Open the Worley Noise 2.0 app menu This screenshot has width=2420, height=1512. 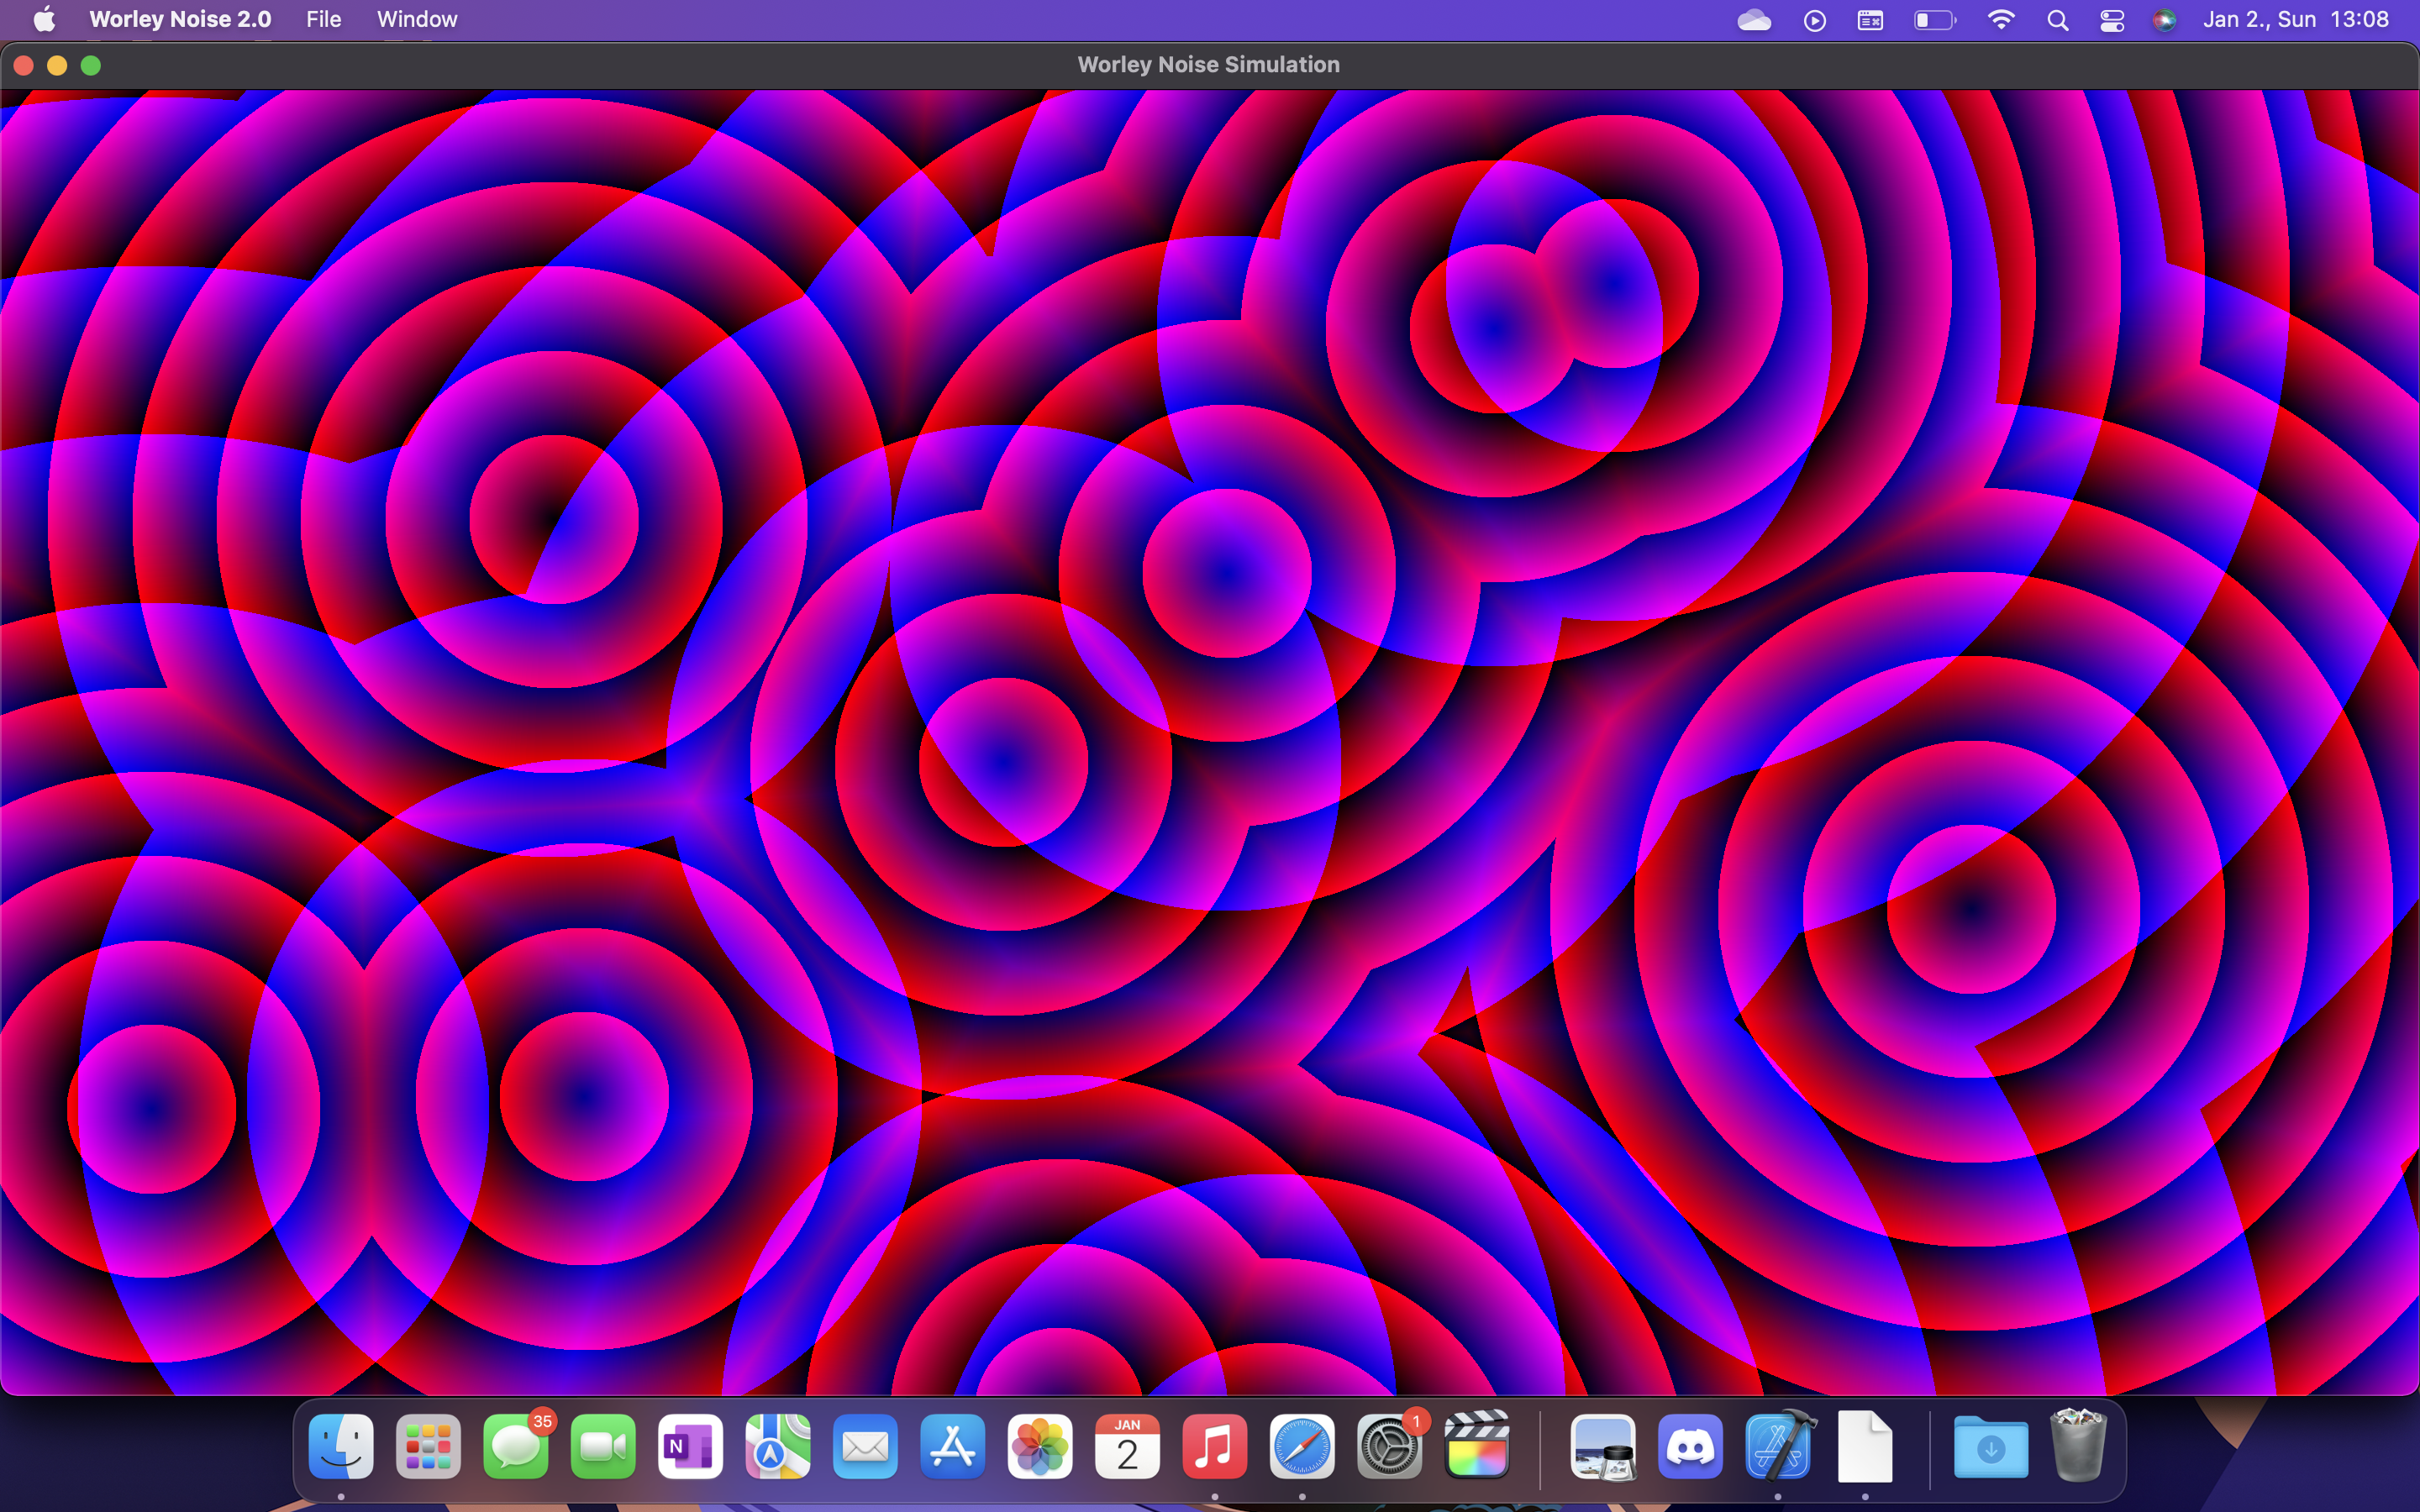180,19
